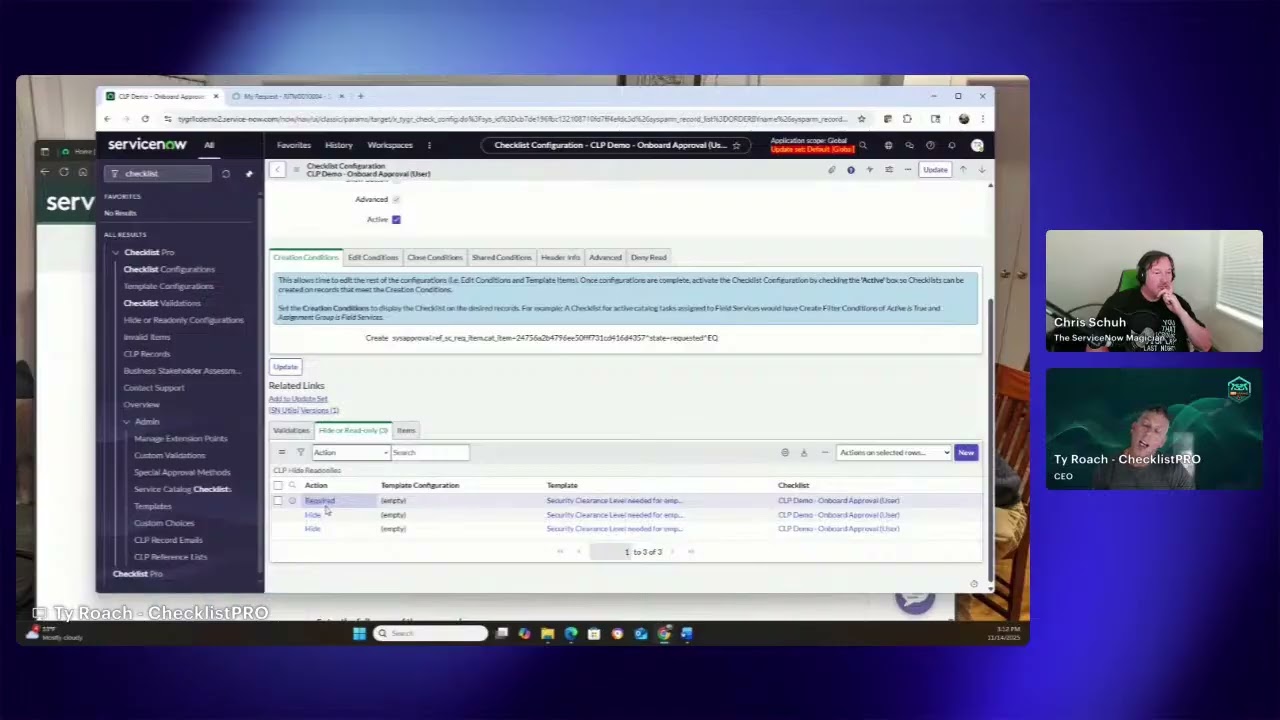Open the personalize list gear icon
The width and height of the screenshot is (1280, 720).
point(785,452)
